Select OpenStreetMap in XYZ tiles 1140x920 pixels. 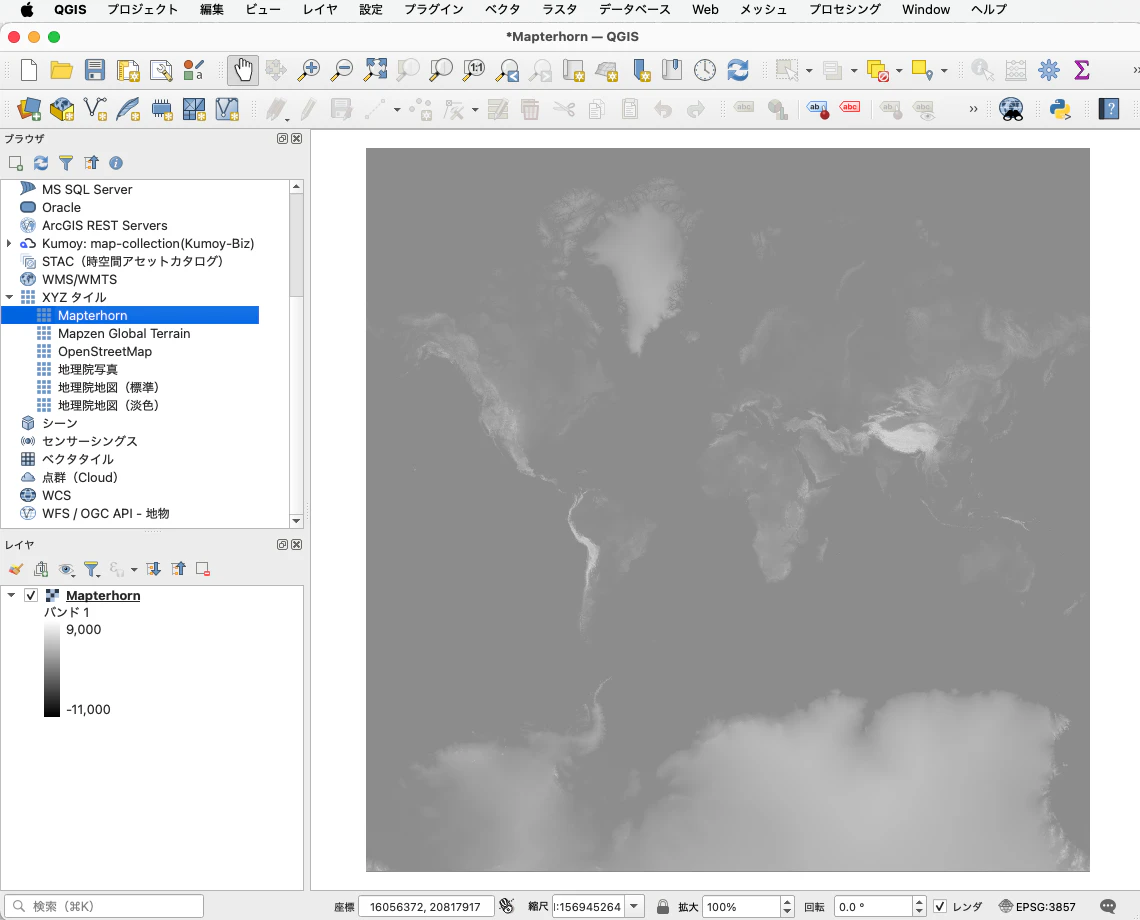(105, 351)
